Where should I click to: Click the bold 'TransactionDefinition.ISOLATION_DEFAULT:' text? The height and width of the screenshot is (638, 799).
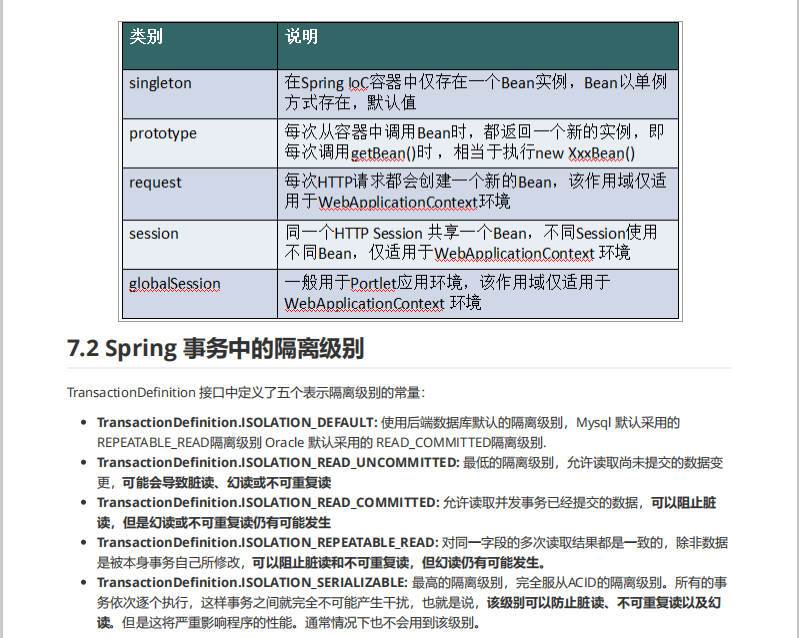237,422
